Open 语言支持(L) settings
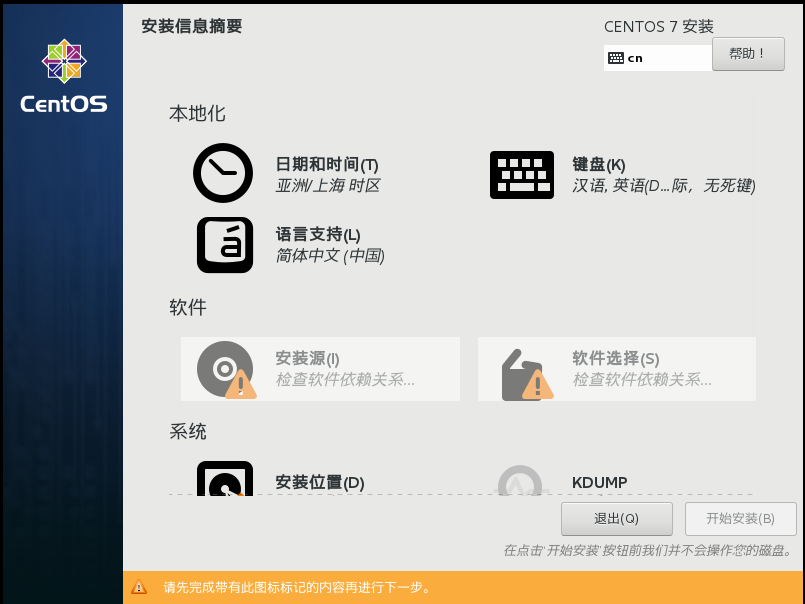 pos(318,235)
